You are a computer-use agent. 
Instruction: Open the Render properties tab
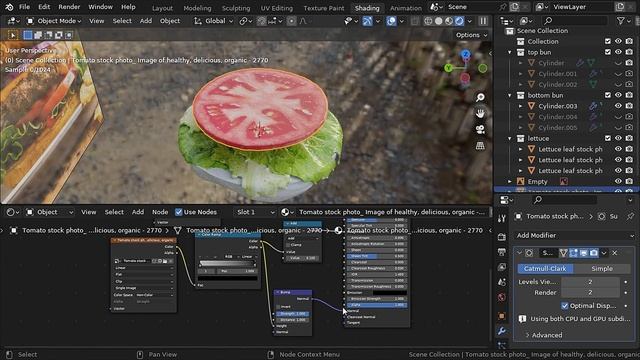coord(502,237)
